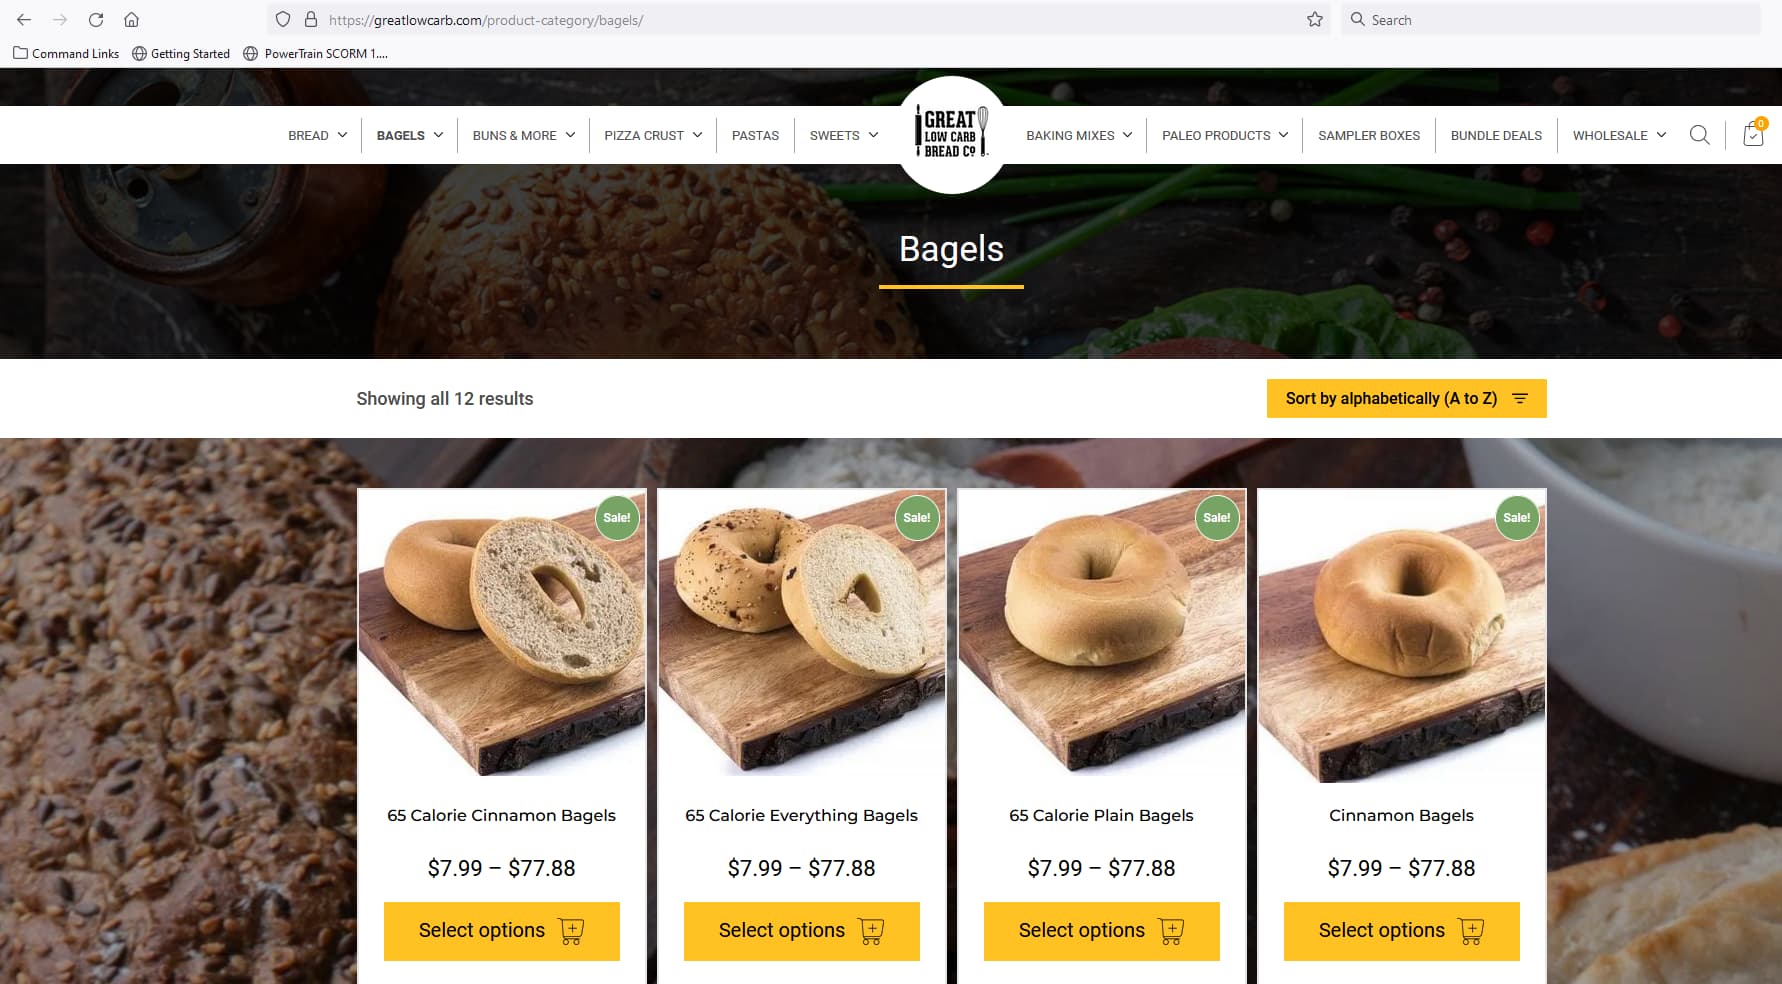
Task: Click the site security padlock icon
Action: tap(311, 20)
